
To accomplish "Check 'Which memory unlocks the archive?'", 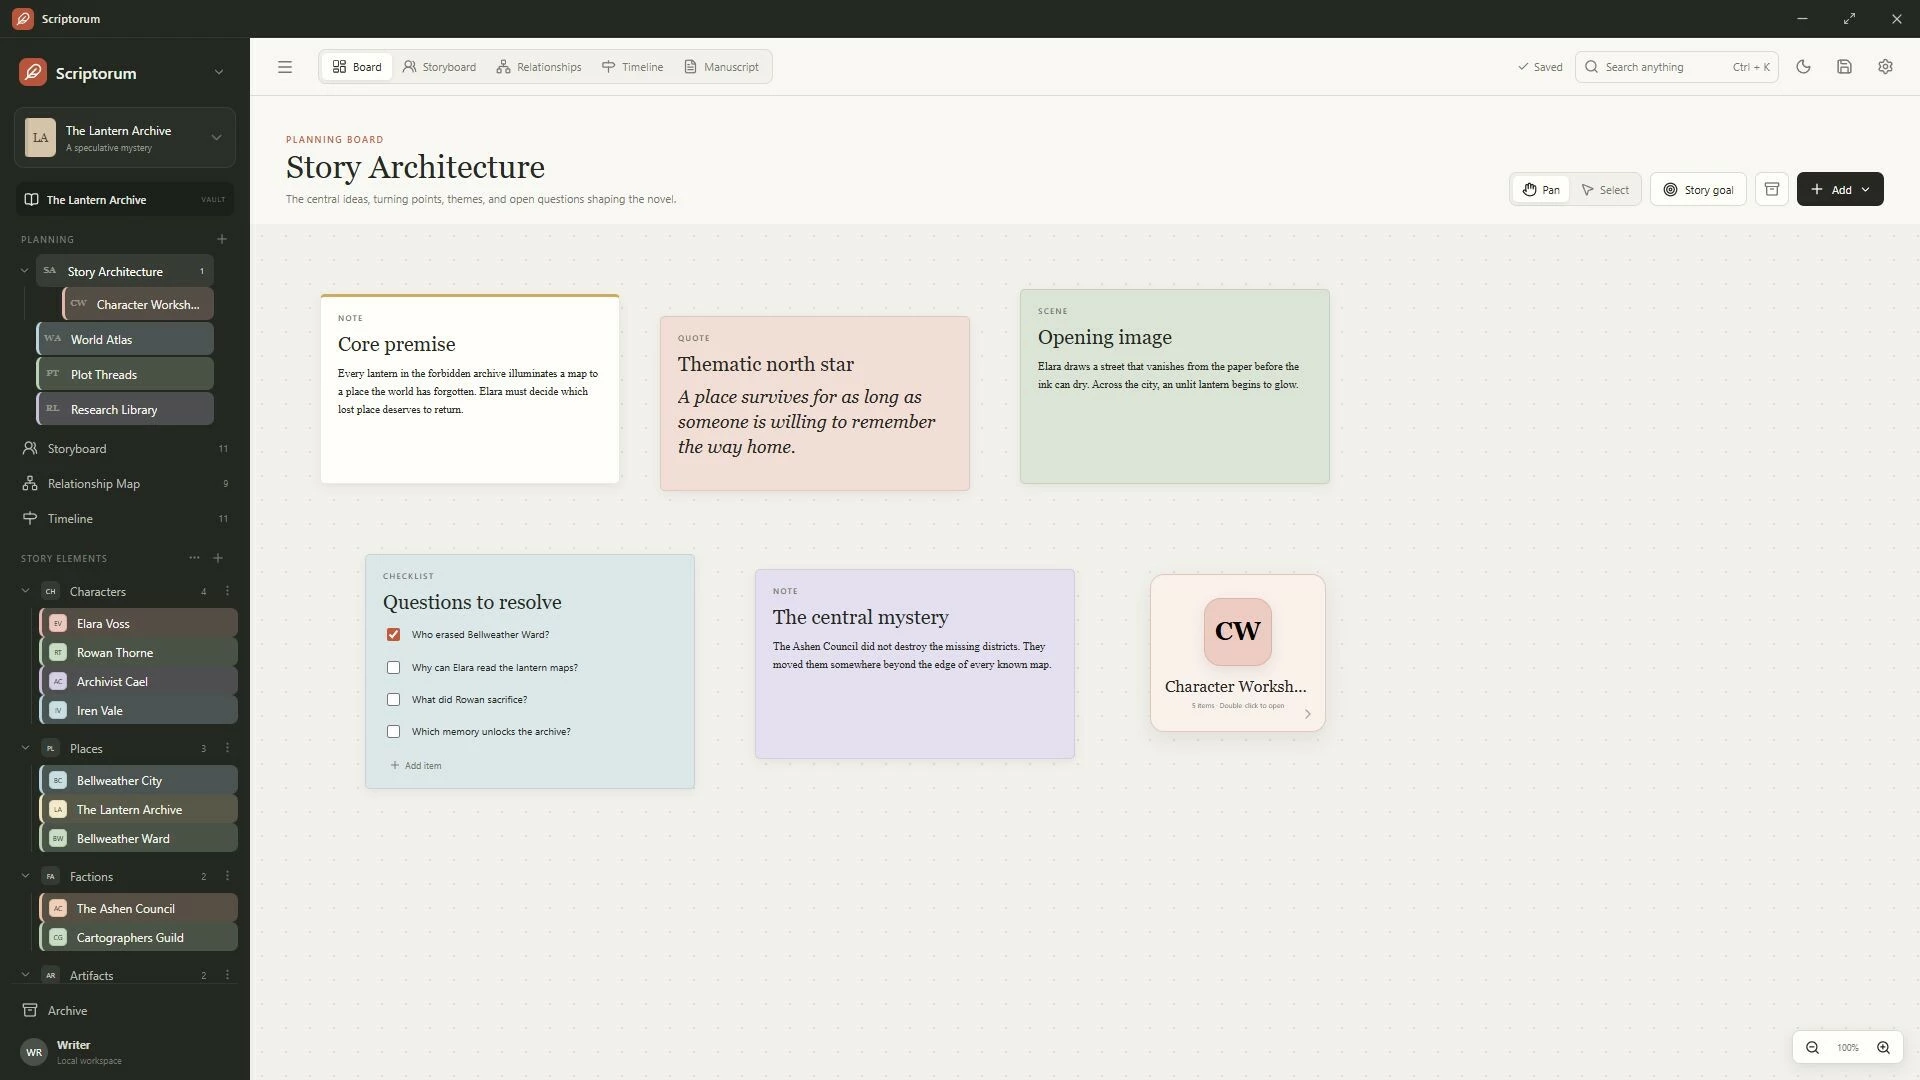I will tap(393, 732).
